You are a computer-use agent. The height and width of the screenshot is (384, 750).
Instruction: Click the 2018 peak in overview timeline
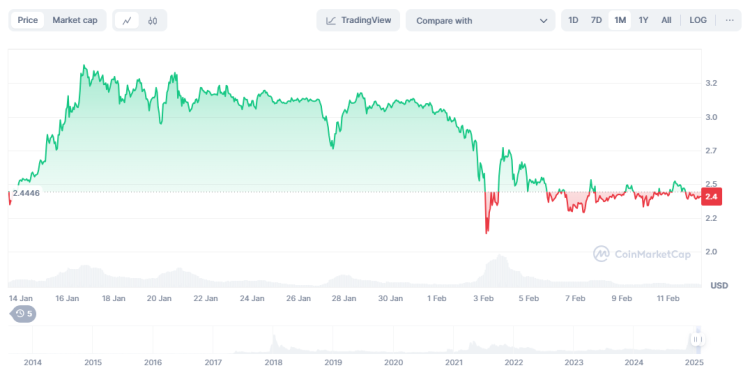(x=274, y=340)
